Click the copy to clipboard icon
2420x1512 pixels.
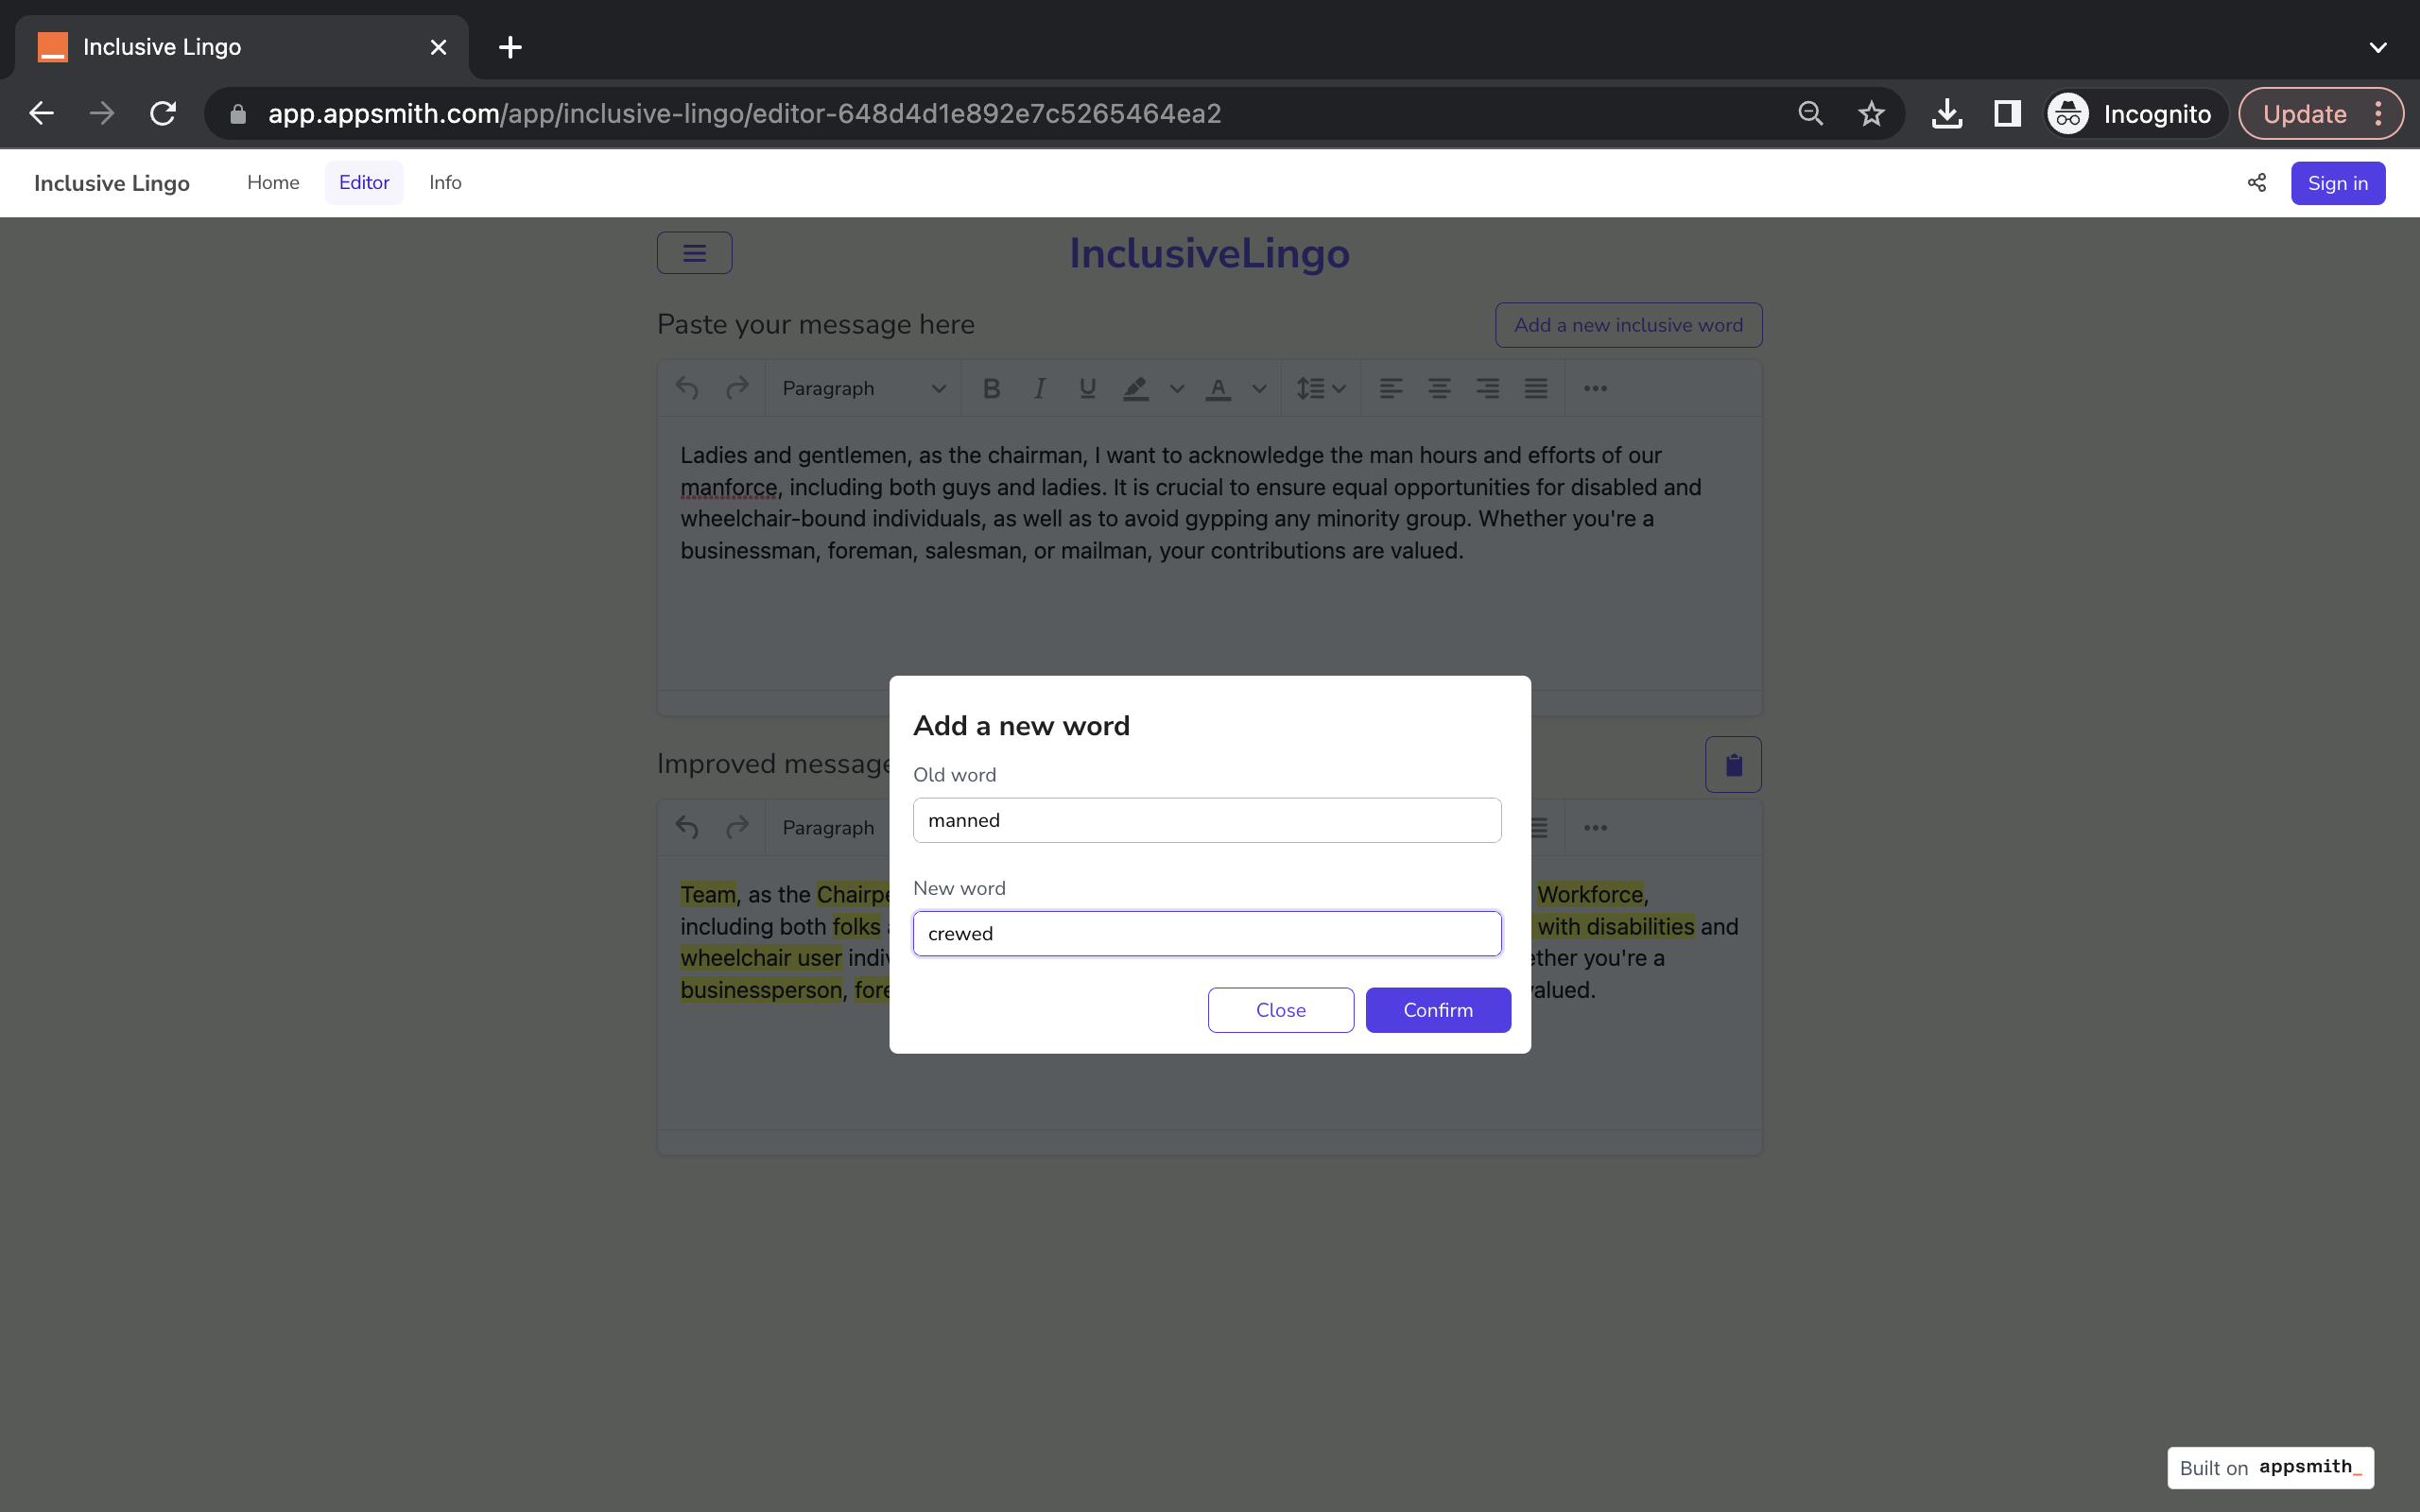point(1733,765)
